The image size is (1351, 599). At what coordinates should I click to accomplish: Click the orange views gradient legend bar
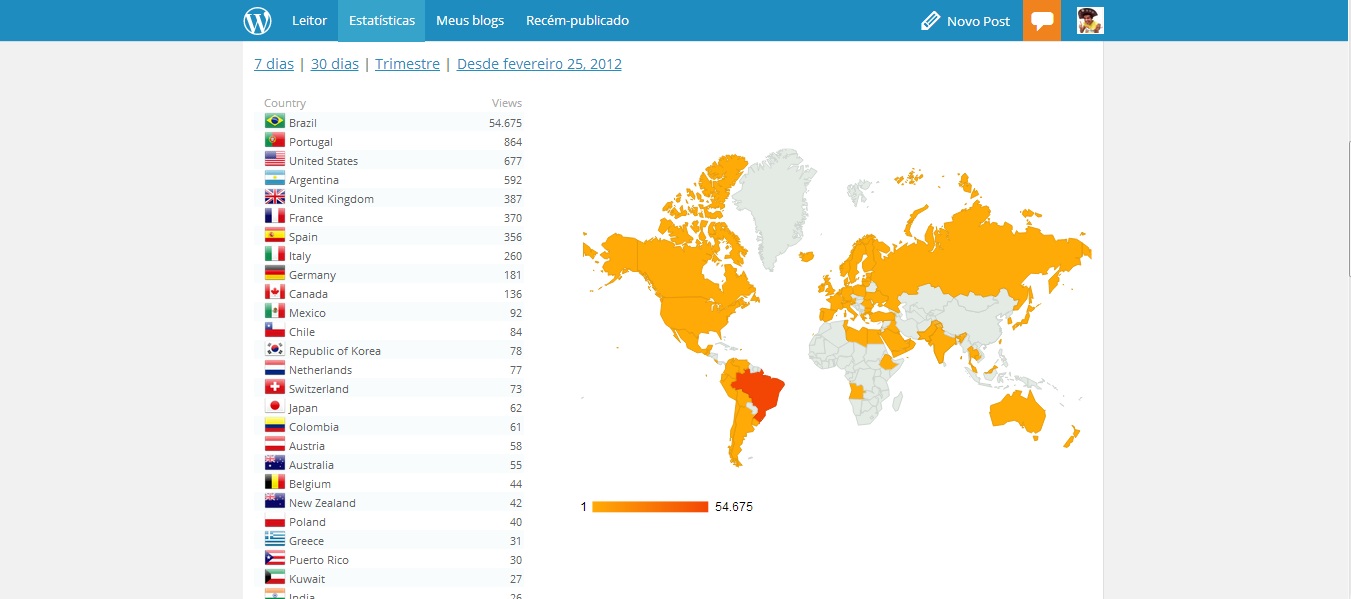[x=650, y=507]
